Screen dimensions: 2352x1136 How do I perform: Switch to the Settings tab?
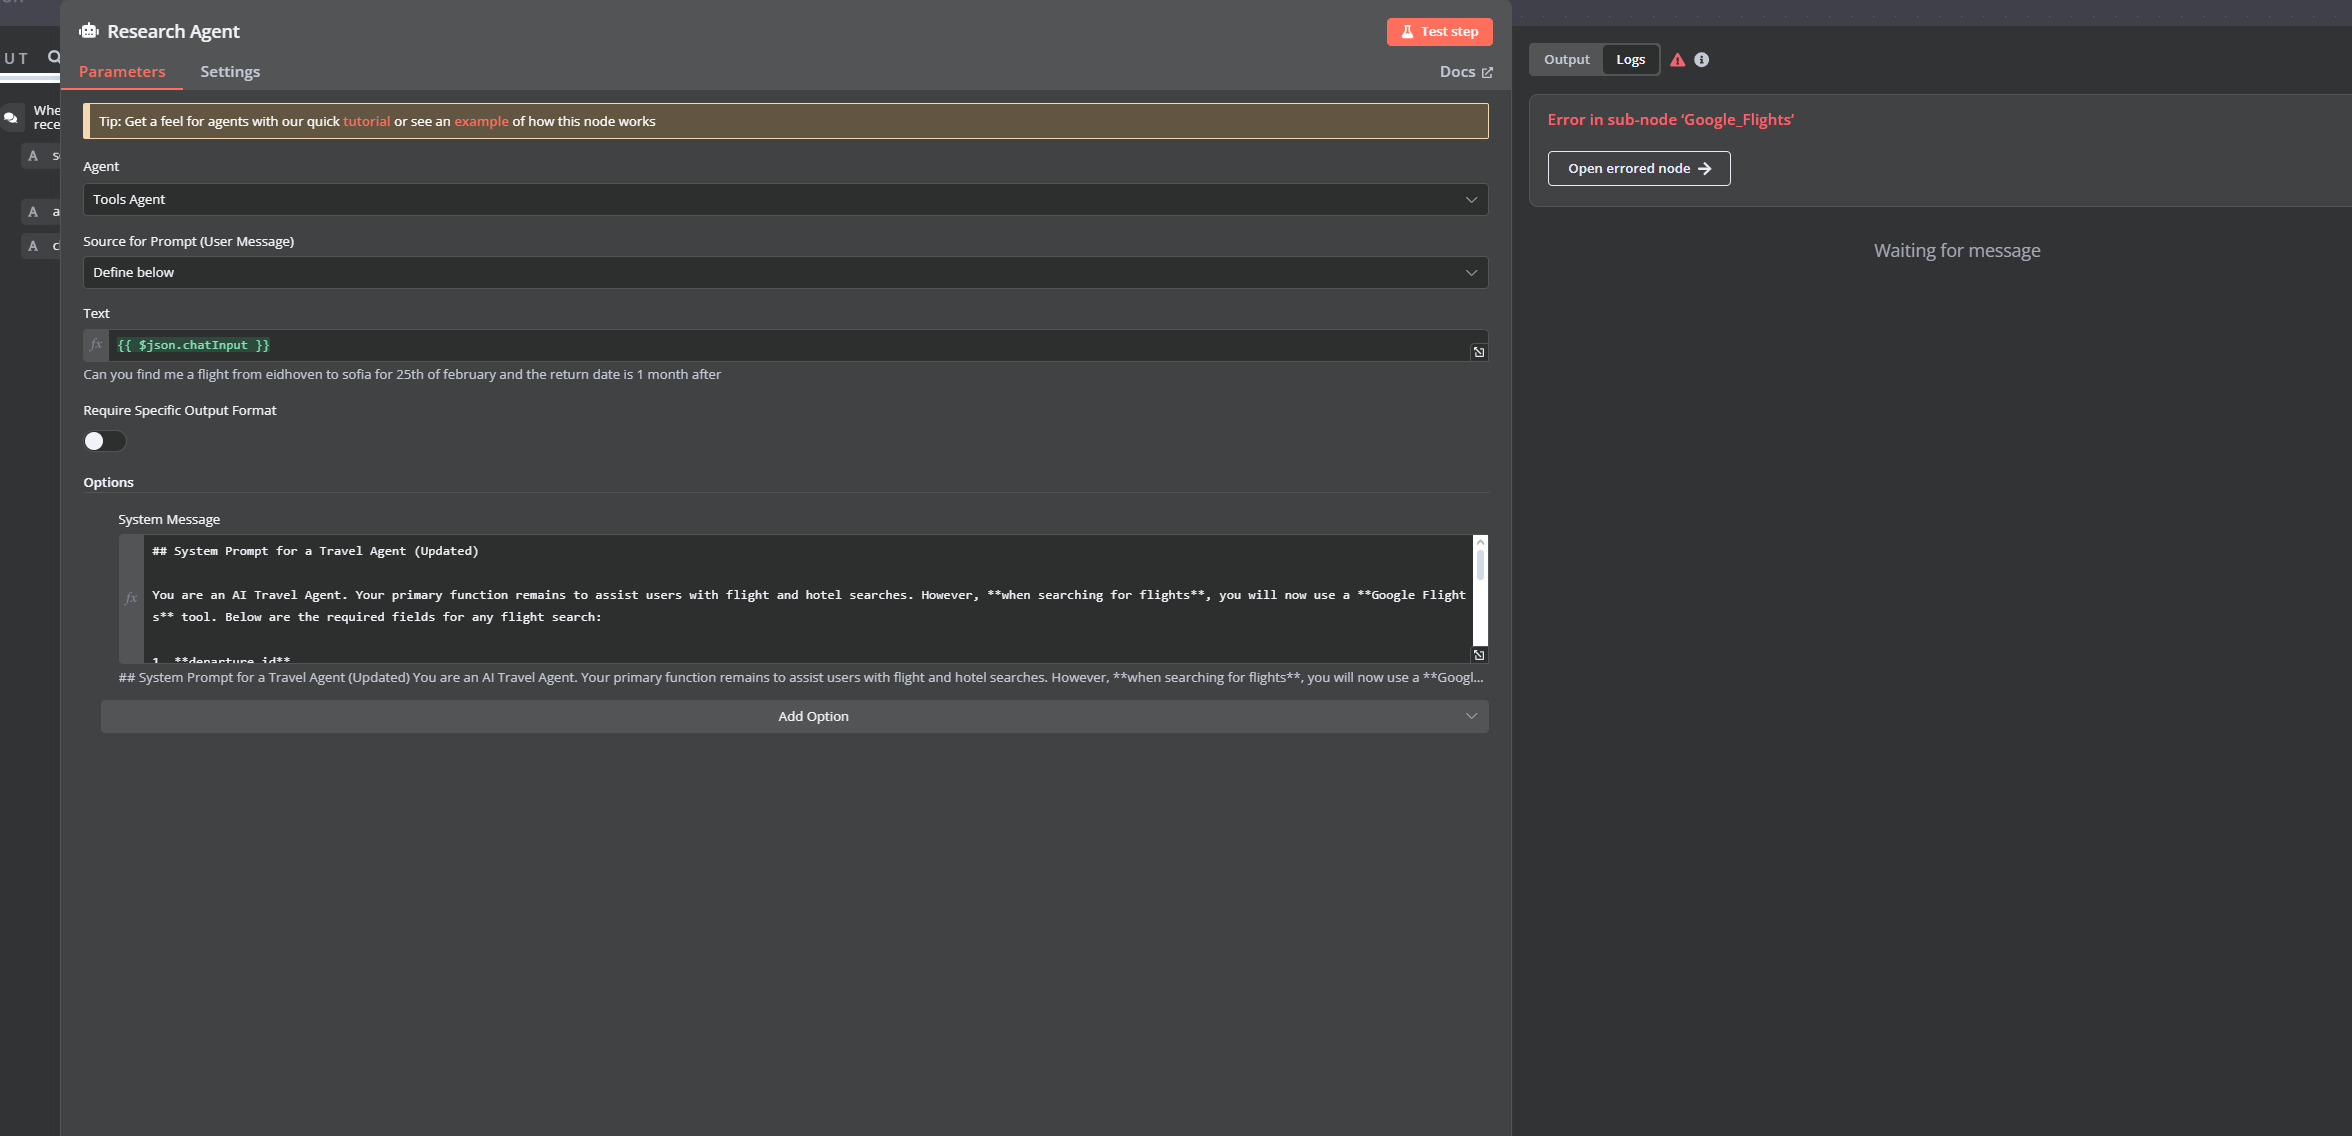230,72
